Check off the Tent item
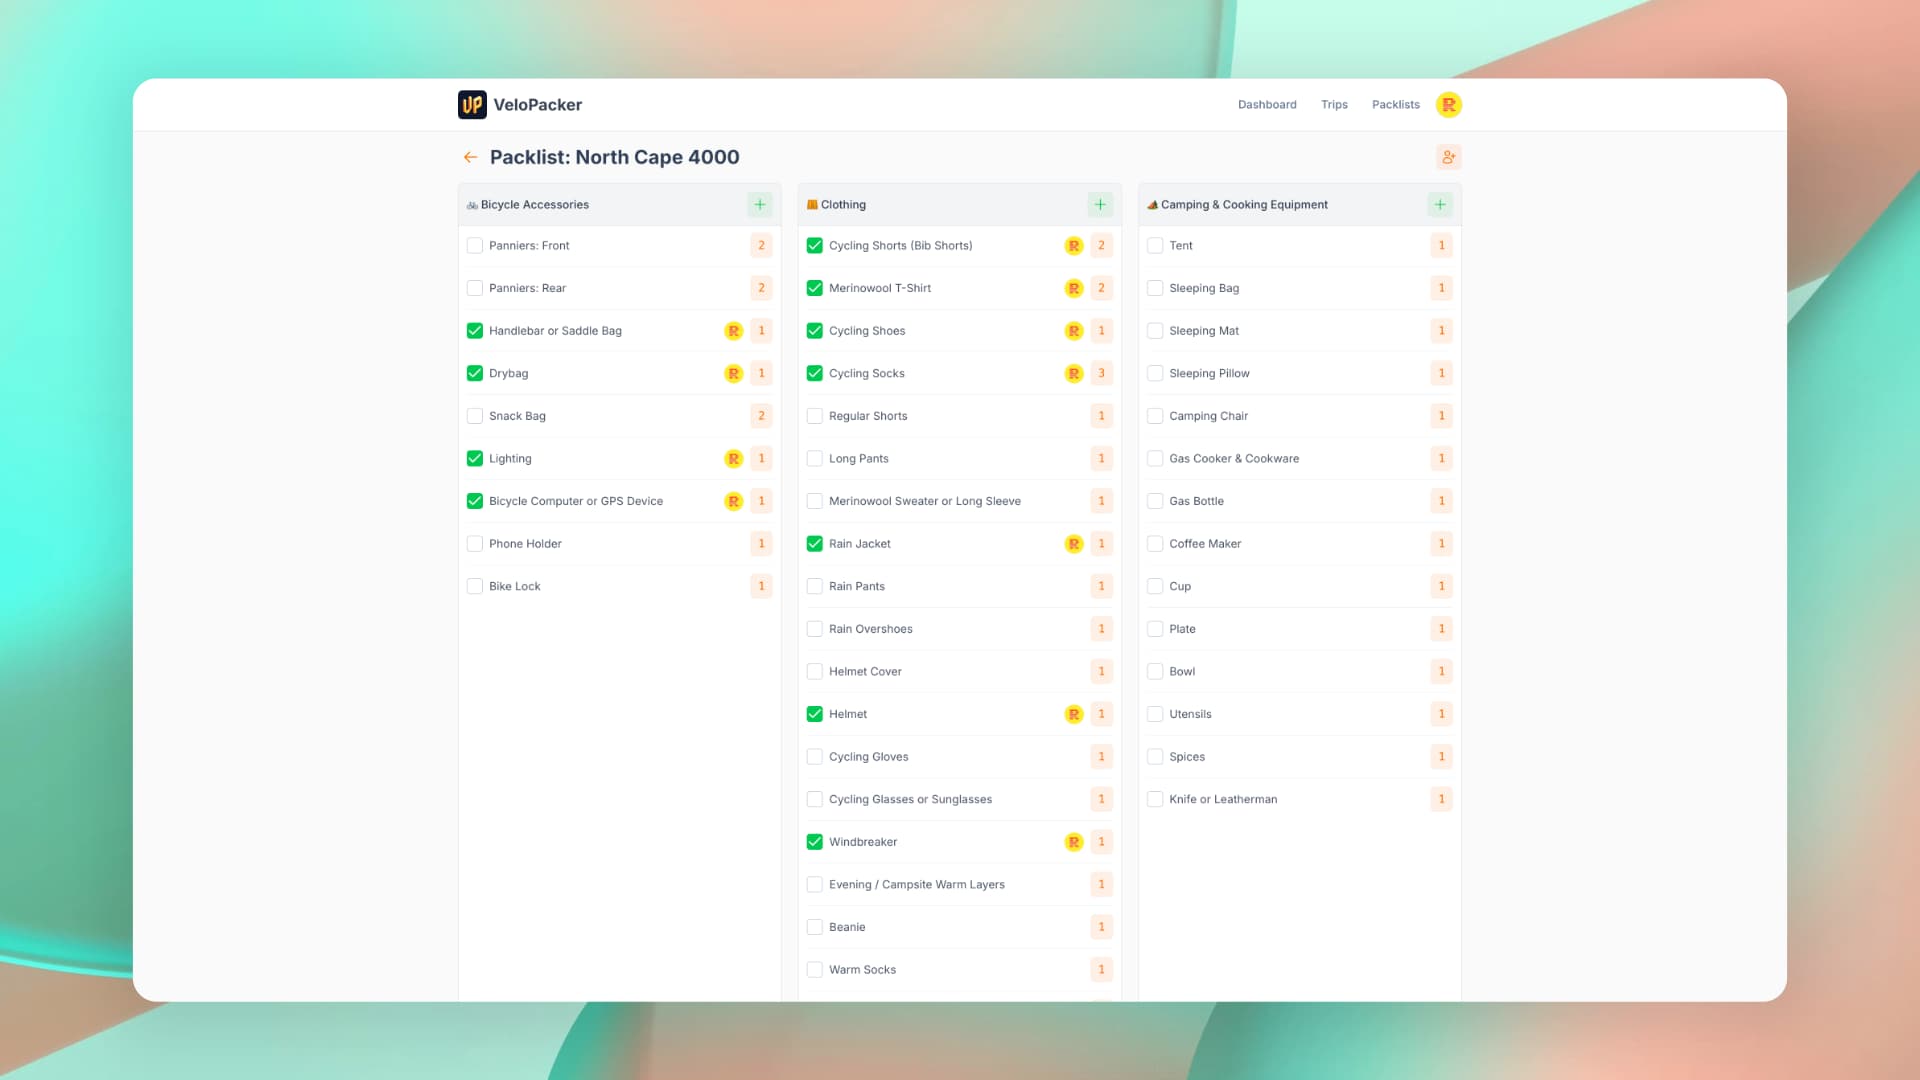This screenshot has height=1080, width=1920. coord(1155,245)
